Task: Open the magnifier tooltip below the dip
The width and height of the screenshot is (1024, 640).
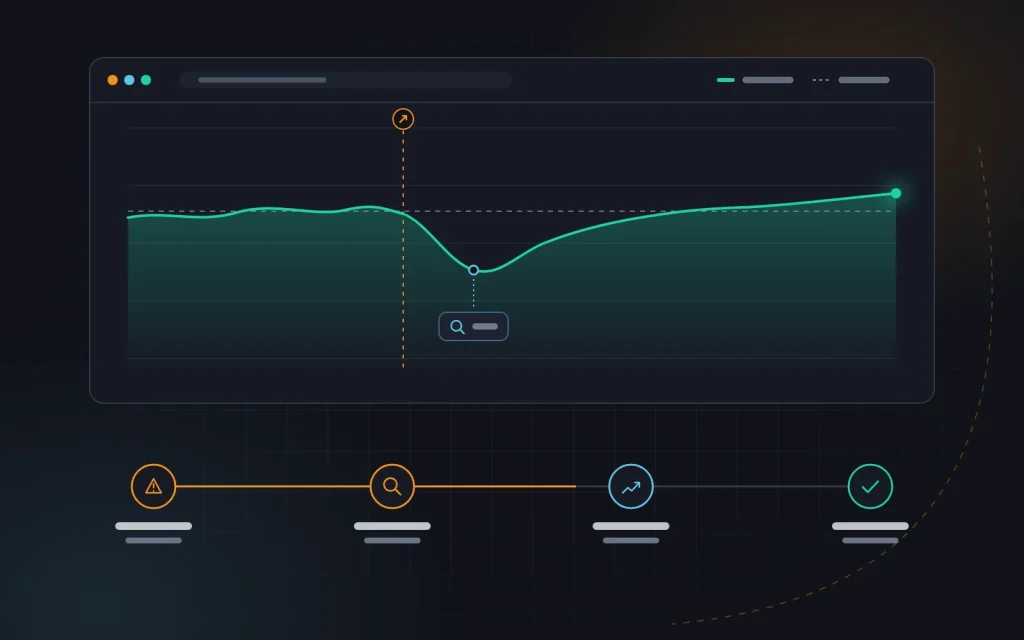Action: (473, 327)
